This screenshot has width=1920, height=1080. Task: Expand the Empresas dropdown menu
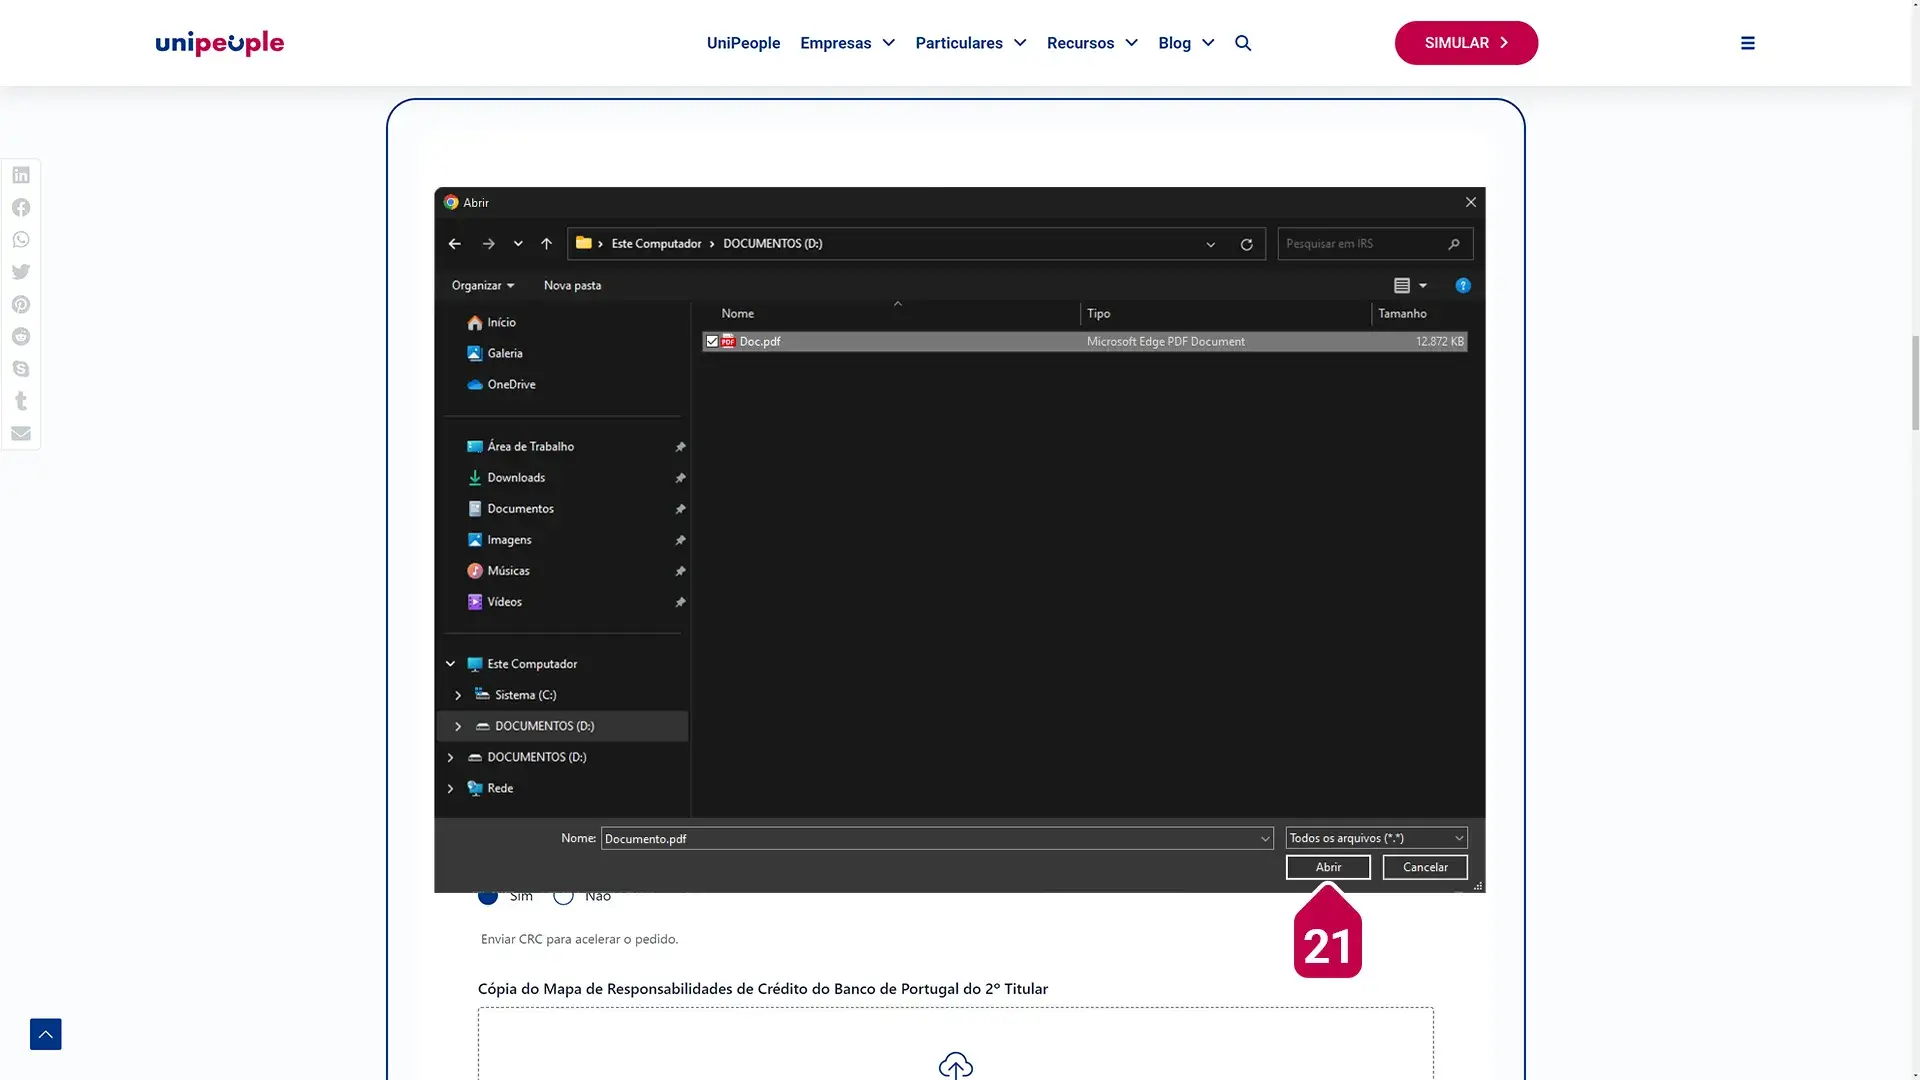847,43
